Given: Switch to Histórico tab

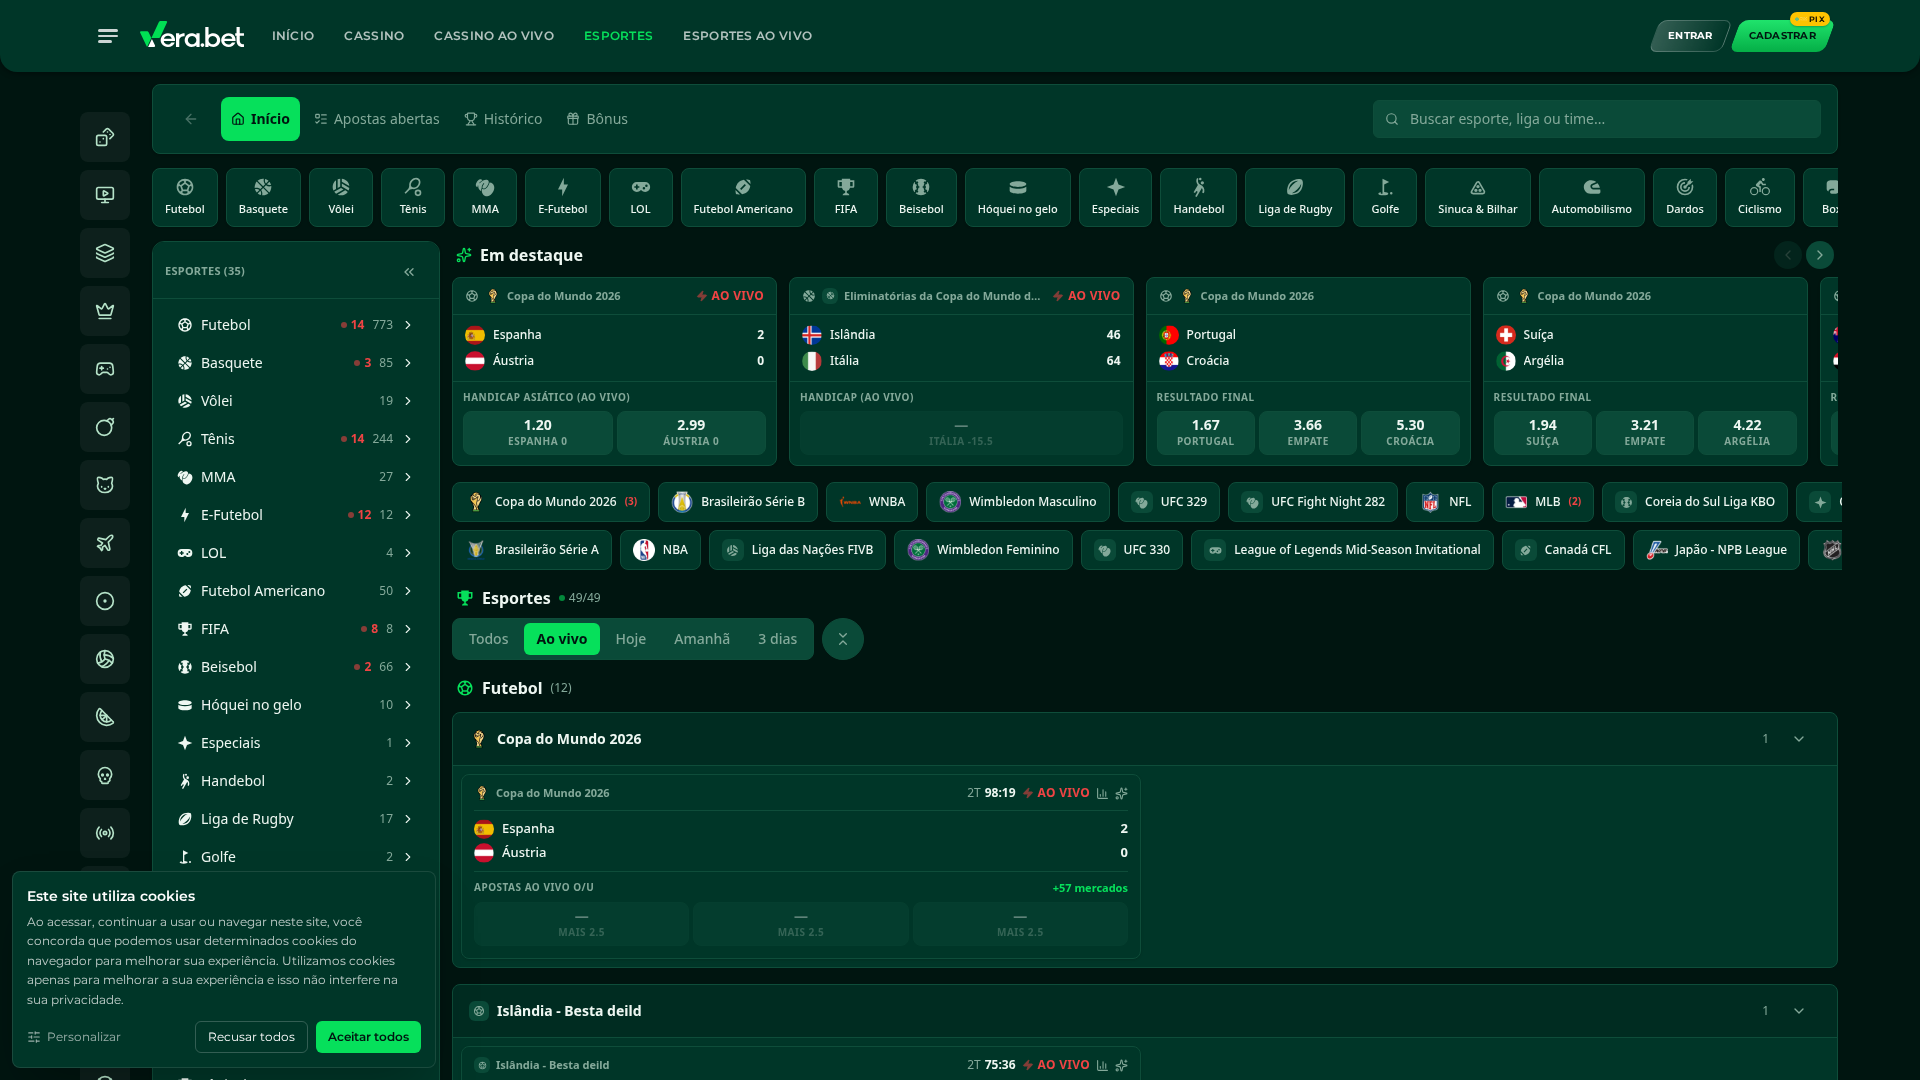Looking at the screenshot, I should coord(503,119).
